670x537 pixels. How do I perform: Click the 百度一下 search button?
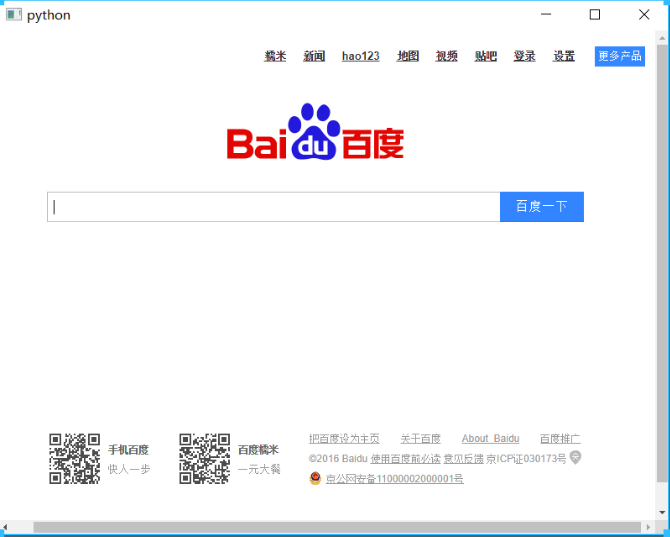click(x=542, y=207)
